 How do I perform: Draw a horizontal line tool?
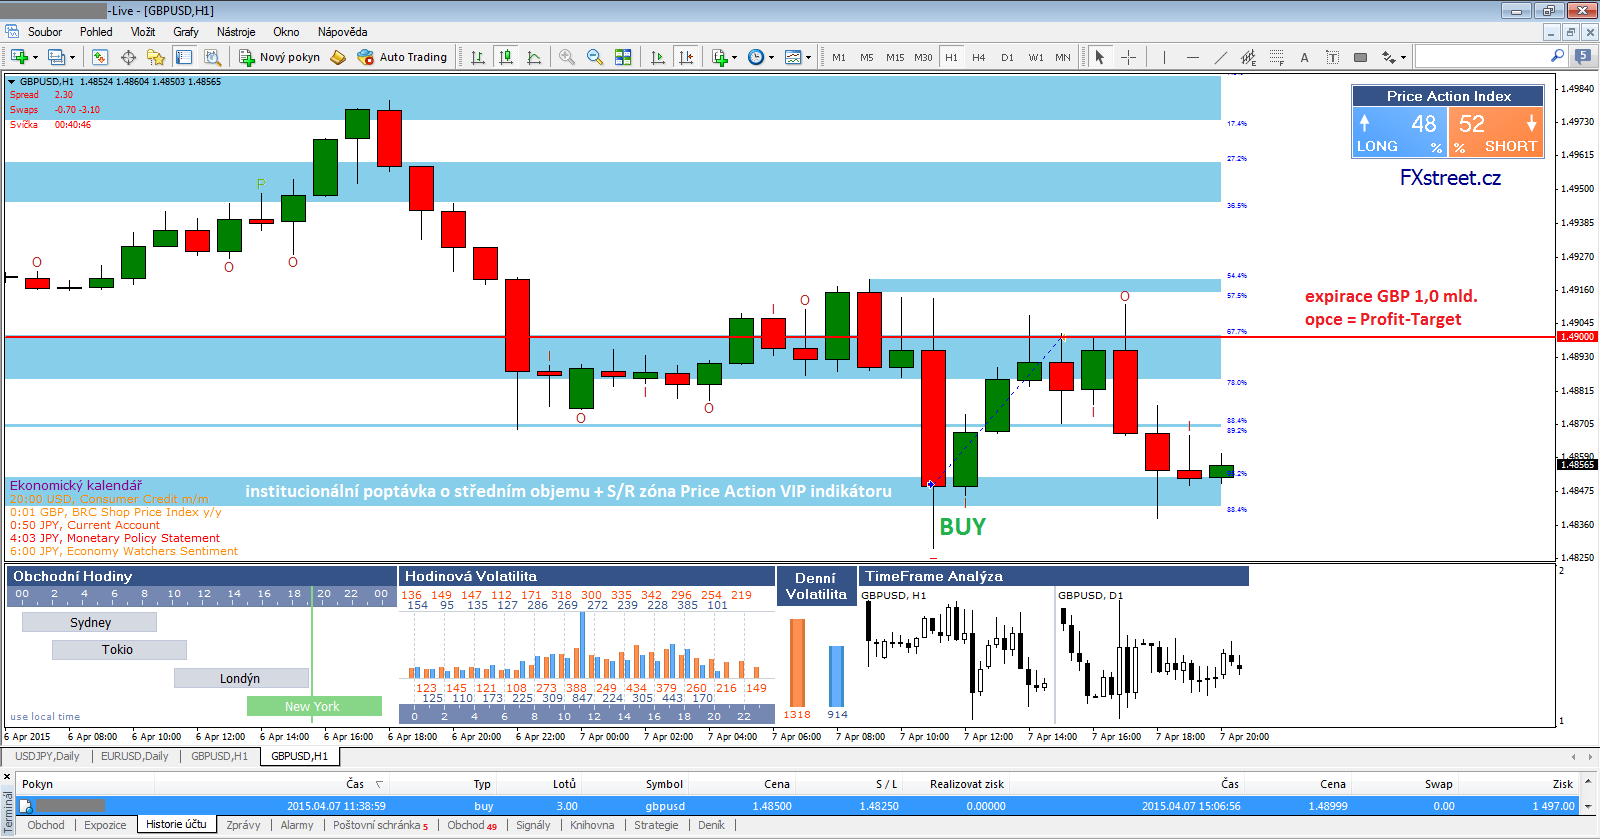pyautogui.click(x=1192, y=57)
